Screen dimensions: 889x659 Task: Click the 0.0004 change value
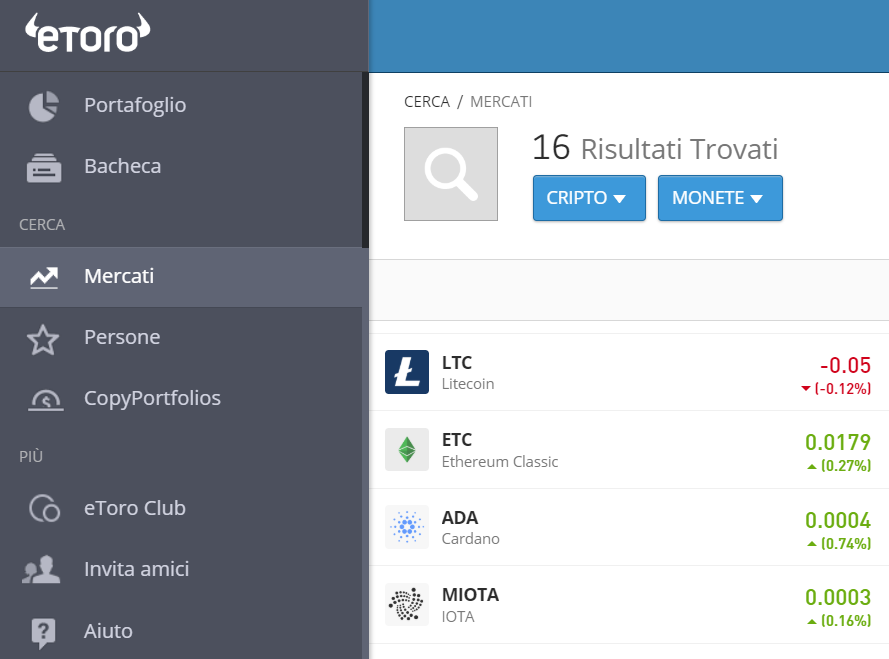(838, 521)
